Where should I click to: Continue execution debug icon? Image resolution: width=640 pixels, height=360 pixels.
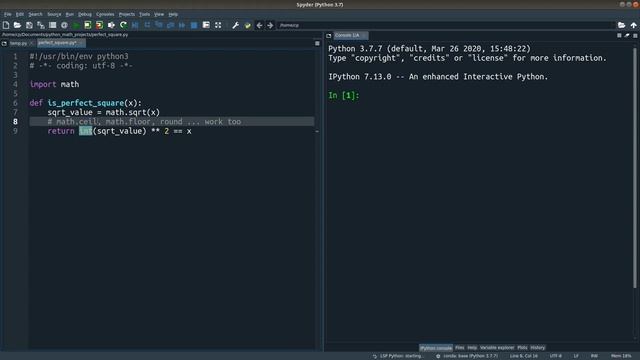click(x=182, y=25)
